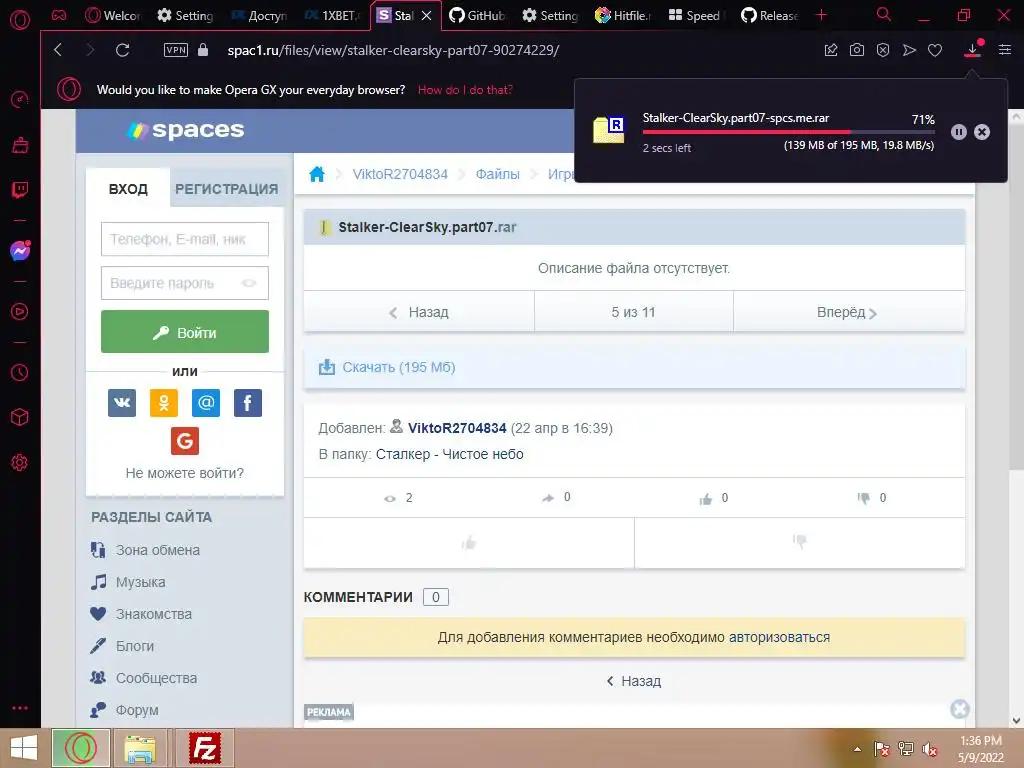Close the active Stalker tab
The width and height of the screenshot is (1024, 768).
pyautogui.click(x=426, y=15)
